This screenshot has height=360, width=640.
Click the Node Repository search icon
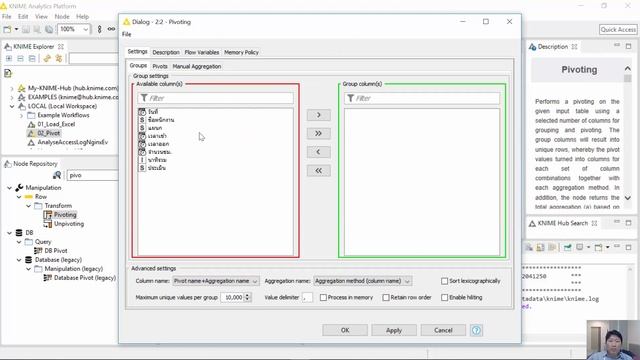57,175
